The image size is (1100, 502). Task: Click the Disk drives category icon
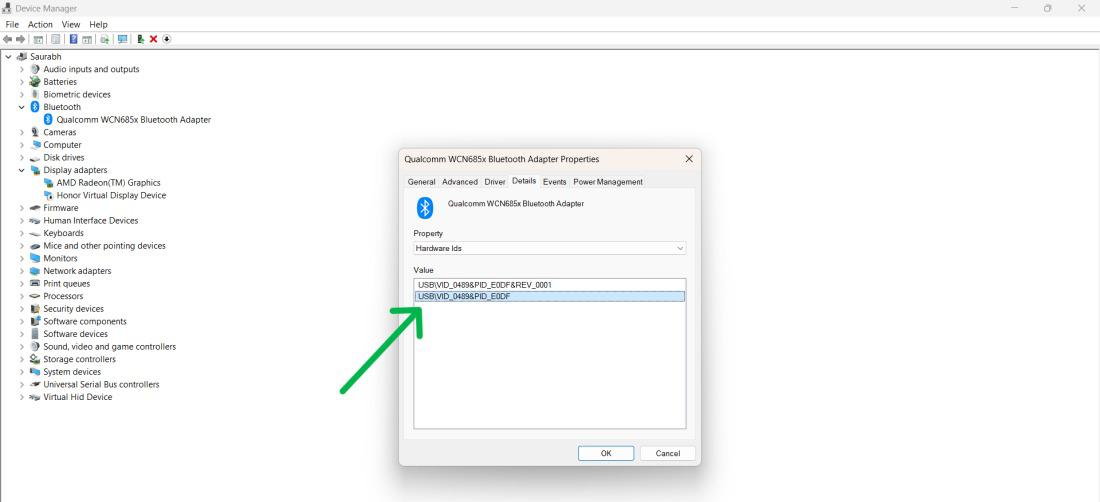point(35,158)
